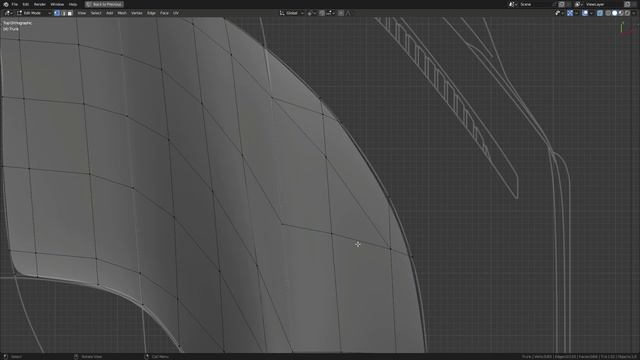640x360 pixels.
Task: Click the scene statistics in status bar
Action: 580,357
